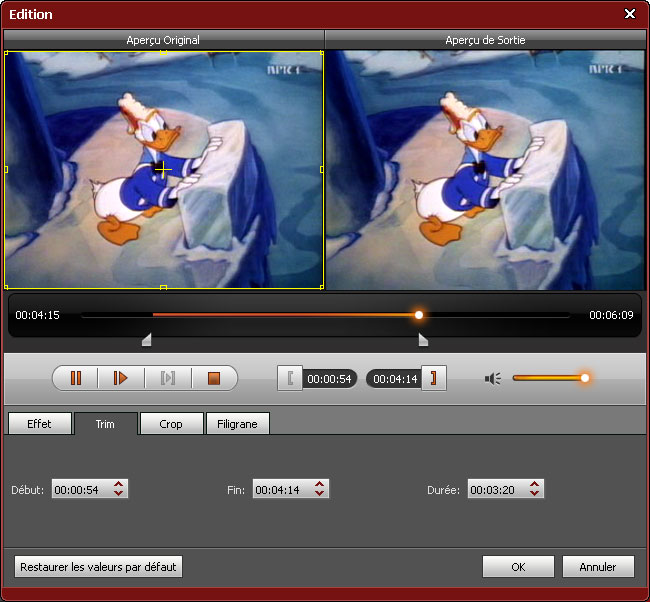Increase the Début time value

[119, 485]
